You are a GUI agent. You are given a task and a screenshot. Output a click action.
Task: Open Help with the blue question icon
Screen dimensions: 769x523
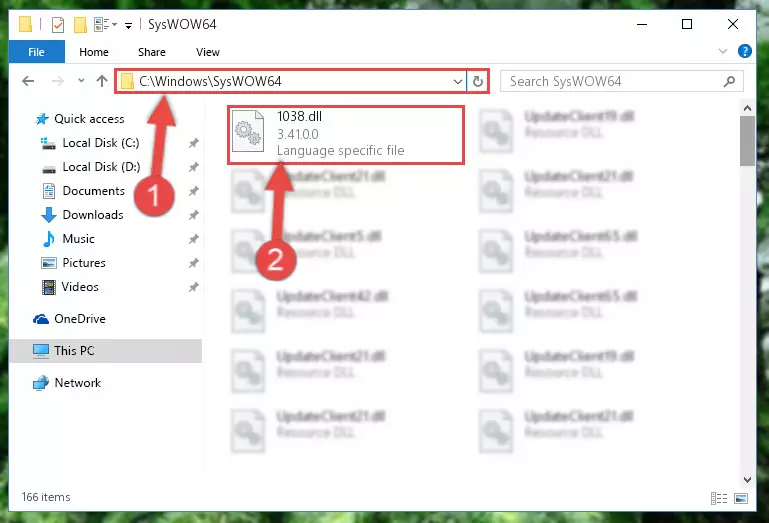[x=744, y=51]
